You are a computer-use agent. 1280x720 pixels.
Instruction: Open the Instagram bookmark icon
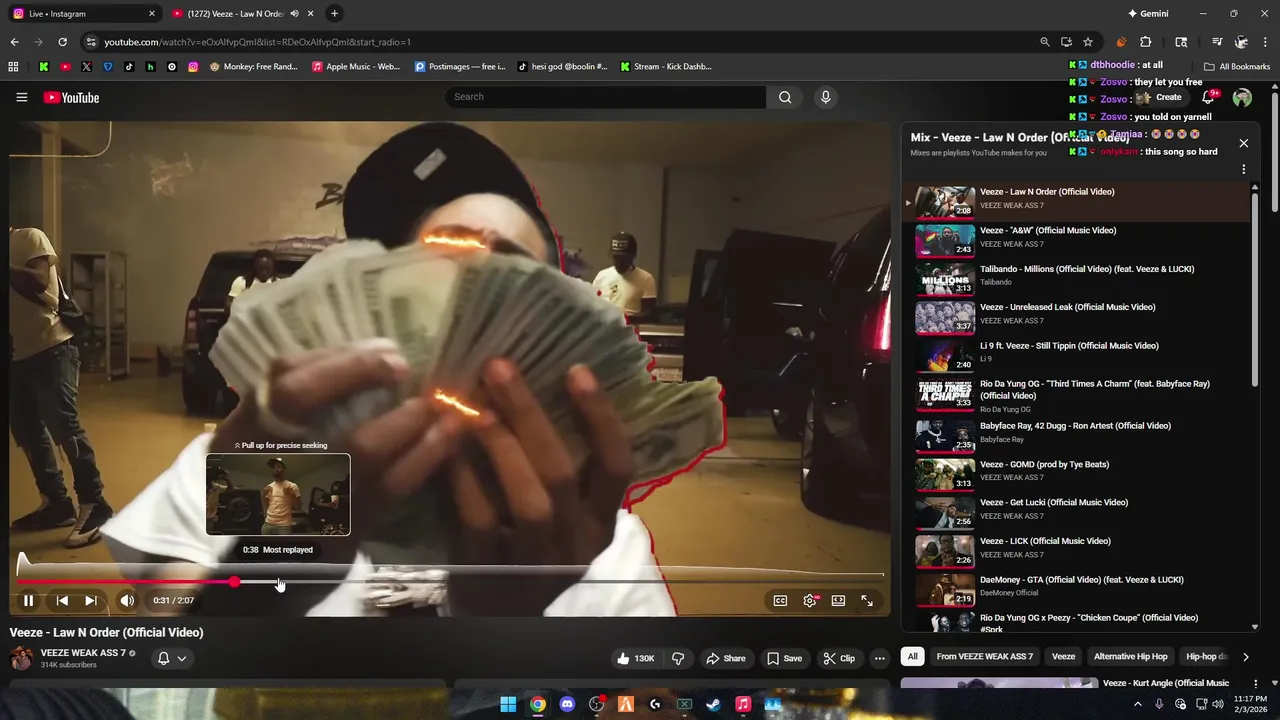[x=193, y=67]
